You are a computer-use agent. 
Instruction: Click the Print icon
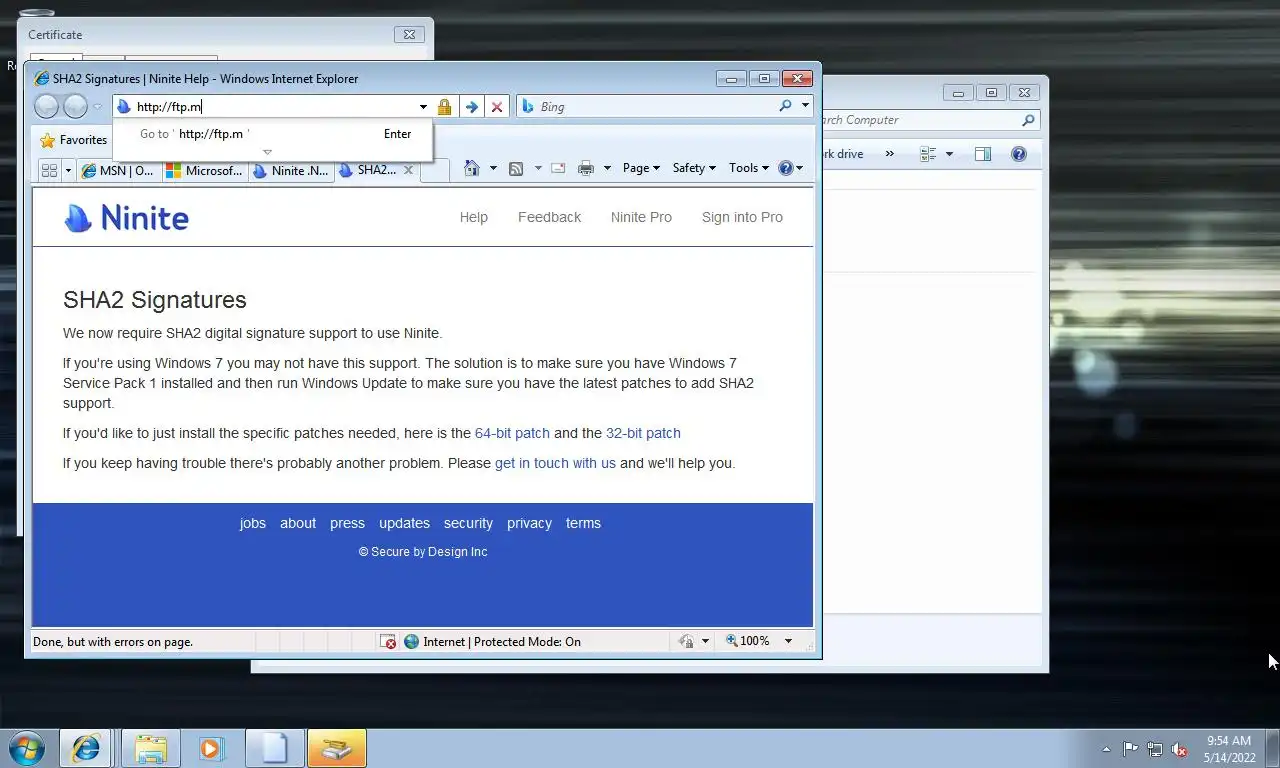point(586,168)
